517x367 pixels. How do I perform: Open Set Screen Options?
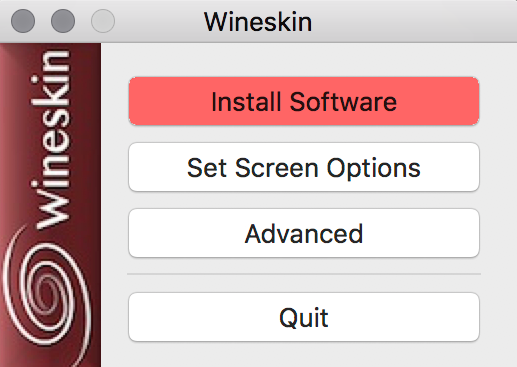click(304, 167)
